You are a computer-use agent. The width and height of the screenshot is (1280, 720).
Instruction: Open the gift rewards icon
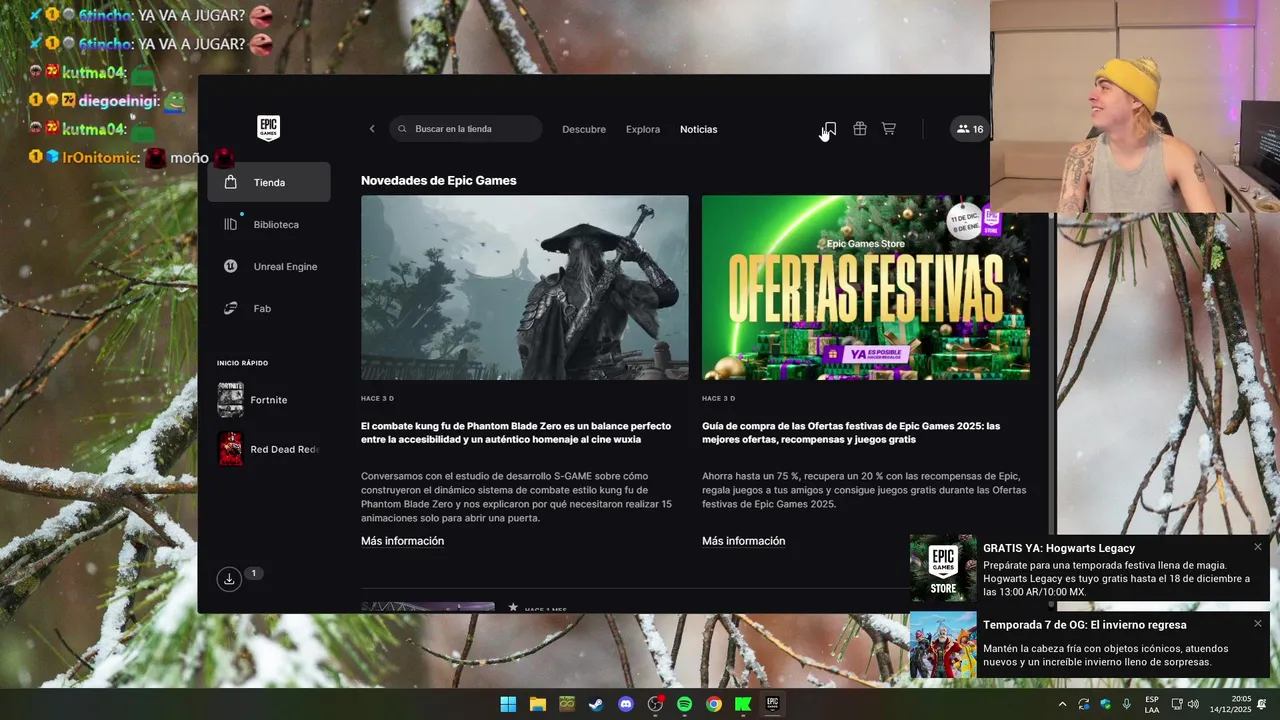click(859, 129)
